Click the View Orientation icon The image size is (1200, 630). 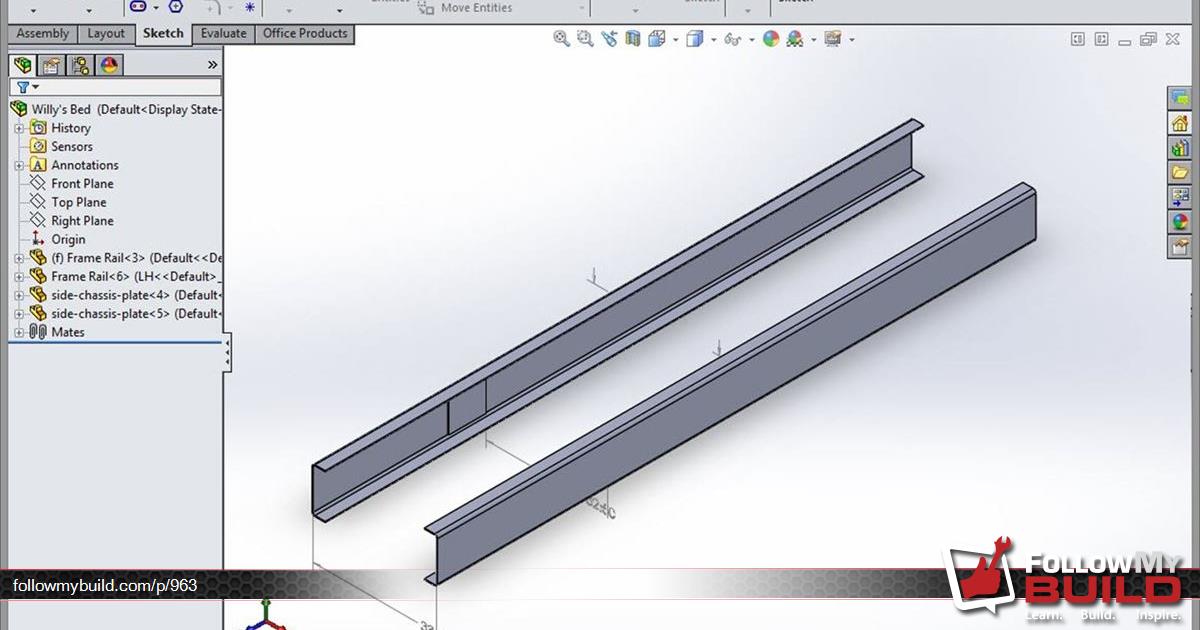point(657,39)
